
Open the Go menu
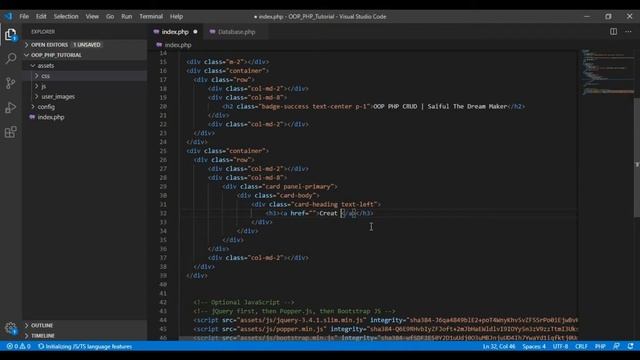pyautogui.click(x=110, y=16)
